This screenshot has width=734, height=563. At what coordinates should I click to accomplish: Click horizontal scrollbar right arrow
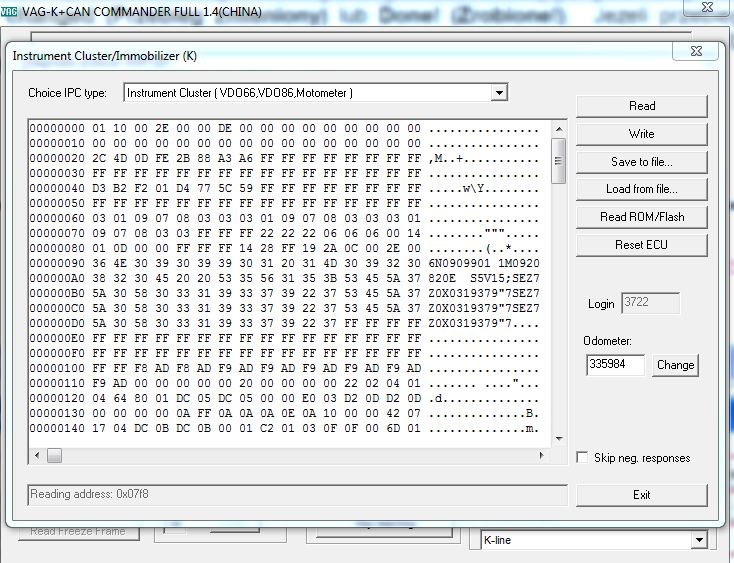pyautogui.click(x=543, y=456)
